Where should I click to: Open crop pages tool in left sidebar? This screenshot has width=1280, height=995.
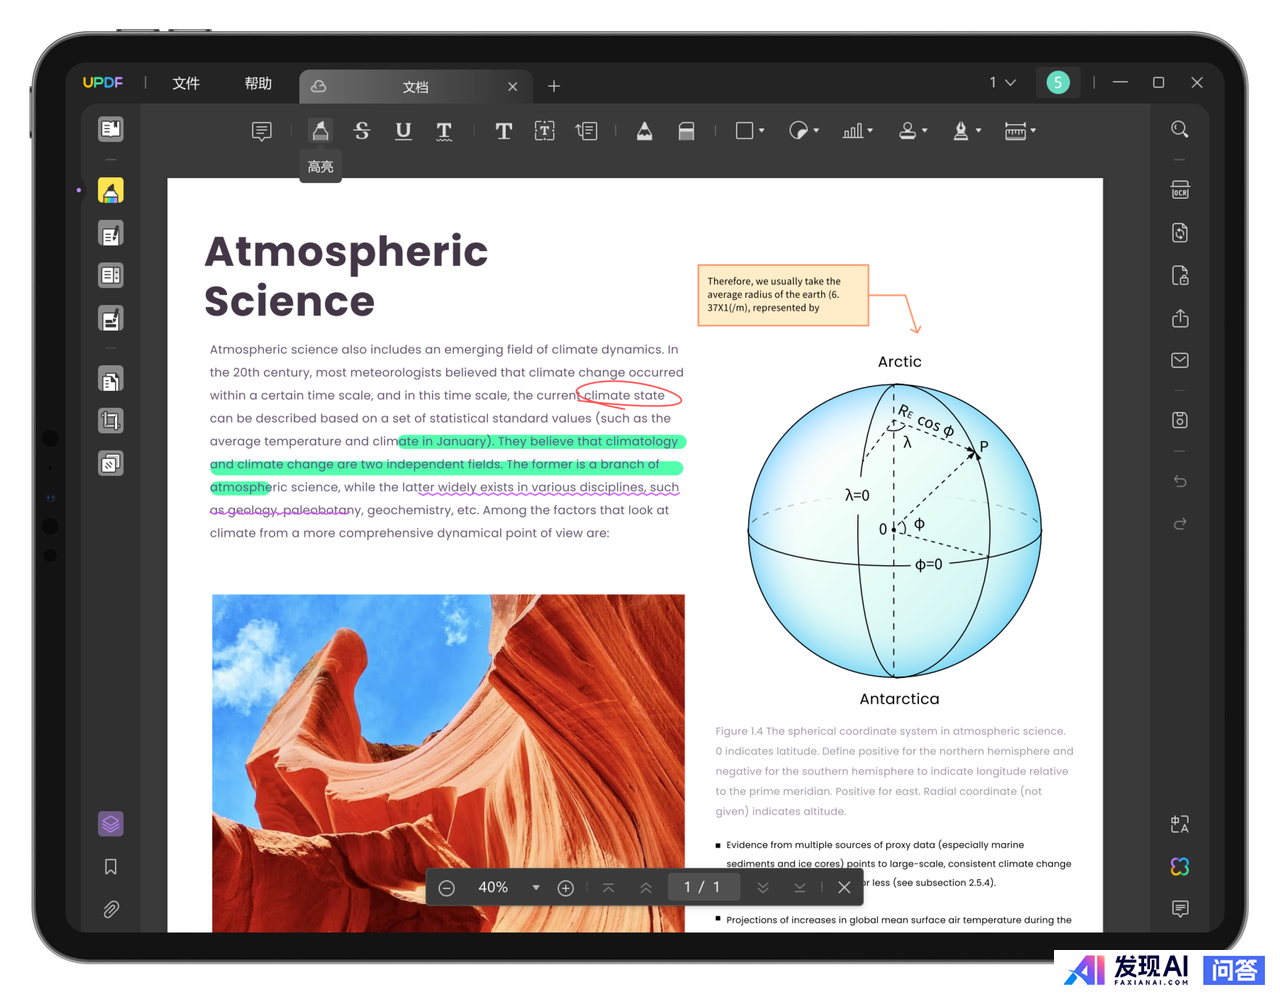click(111, 421)
